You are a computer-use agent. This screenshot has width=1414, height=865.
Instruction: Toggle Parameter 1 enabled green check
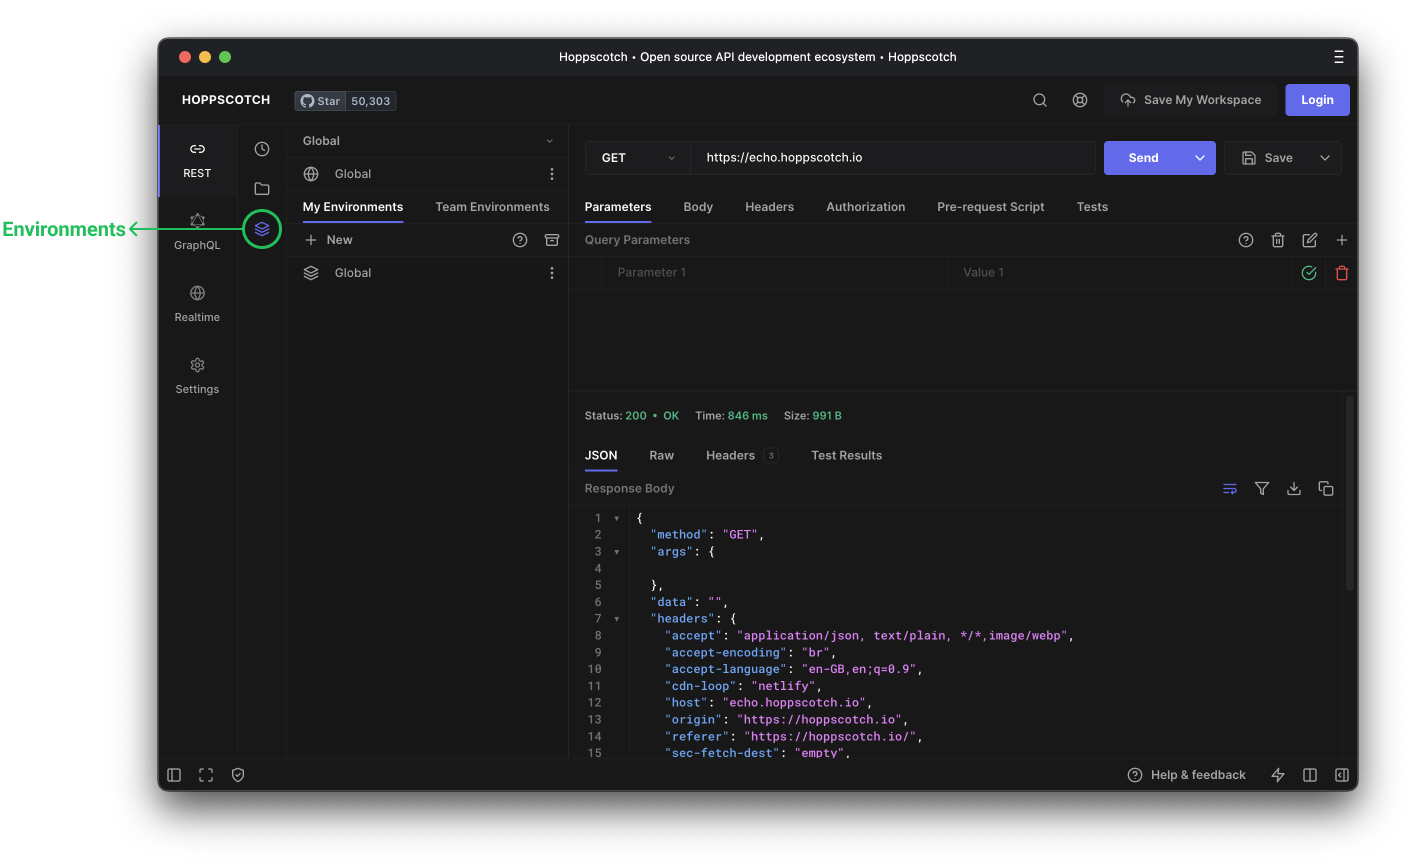coord(1309,273)
